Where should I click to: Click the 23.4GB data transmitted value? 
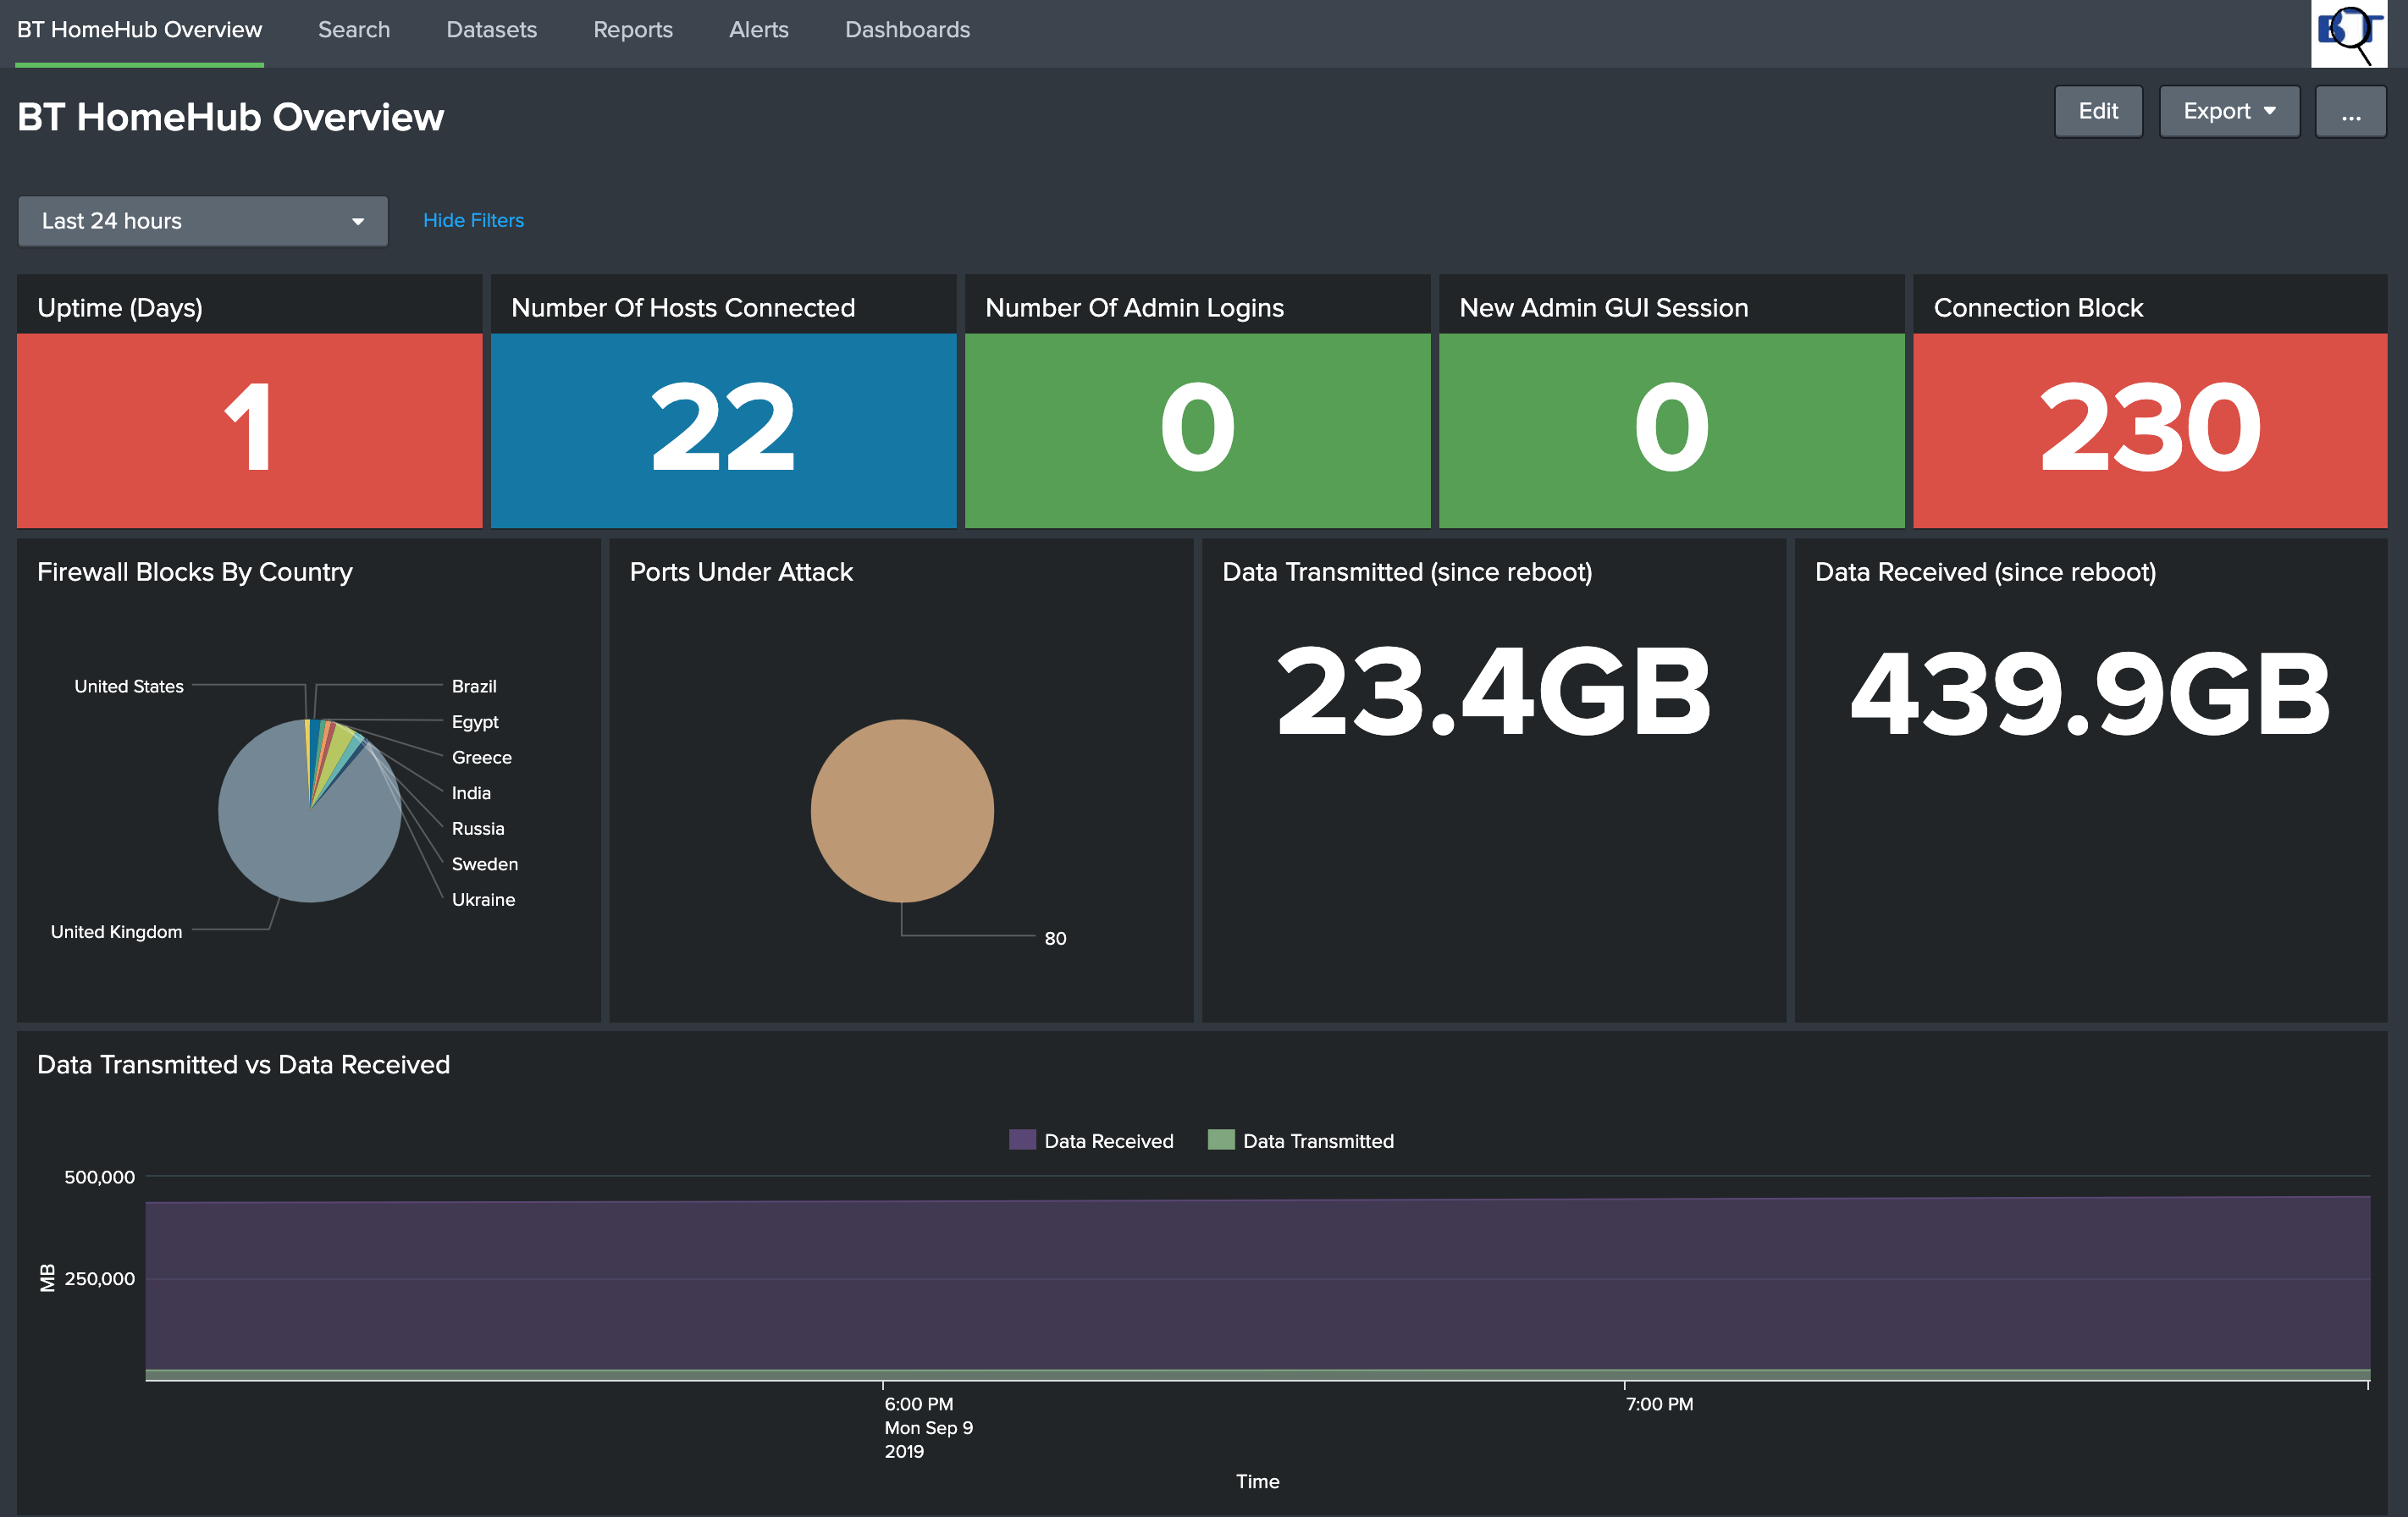(x=1494, y=691)
